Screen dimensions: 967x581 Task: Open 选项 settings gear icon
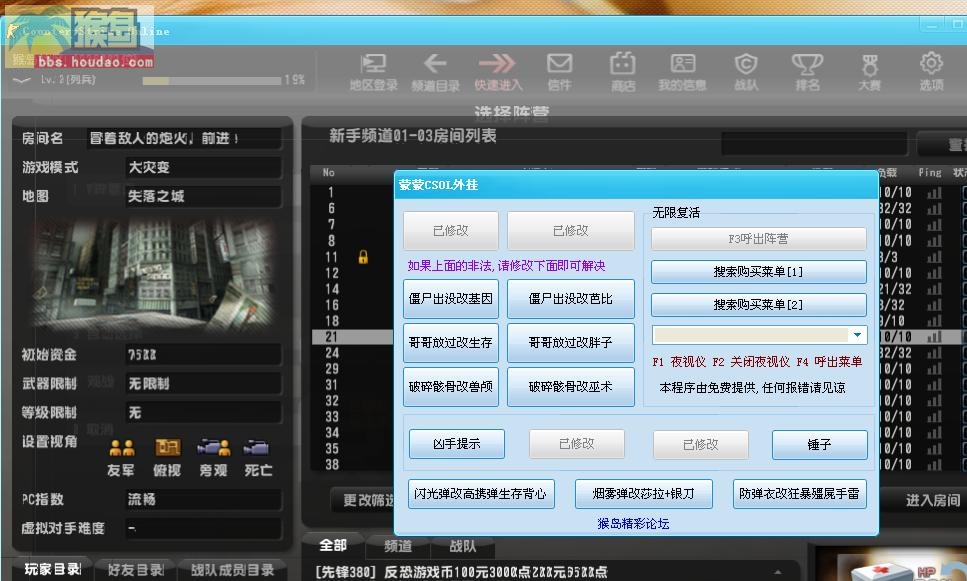coord(931,63)
